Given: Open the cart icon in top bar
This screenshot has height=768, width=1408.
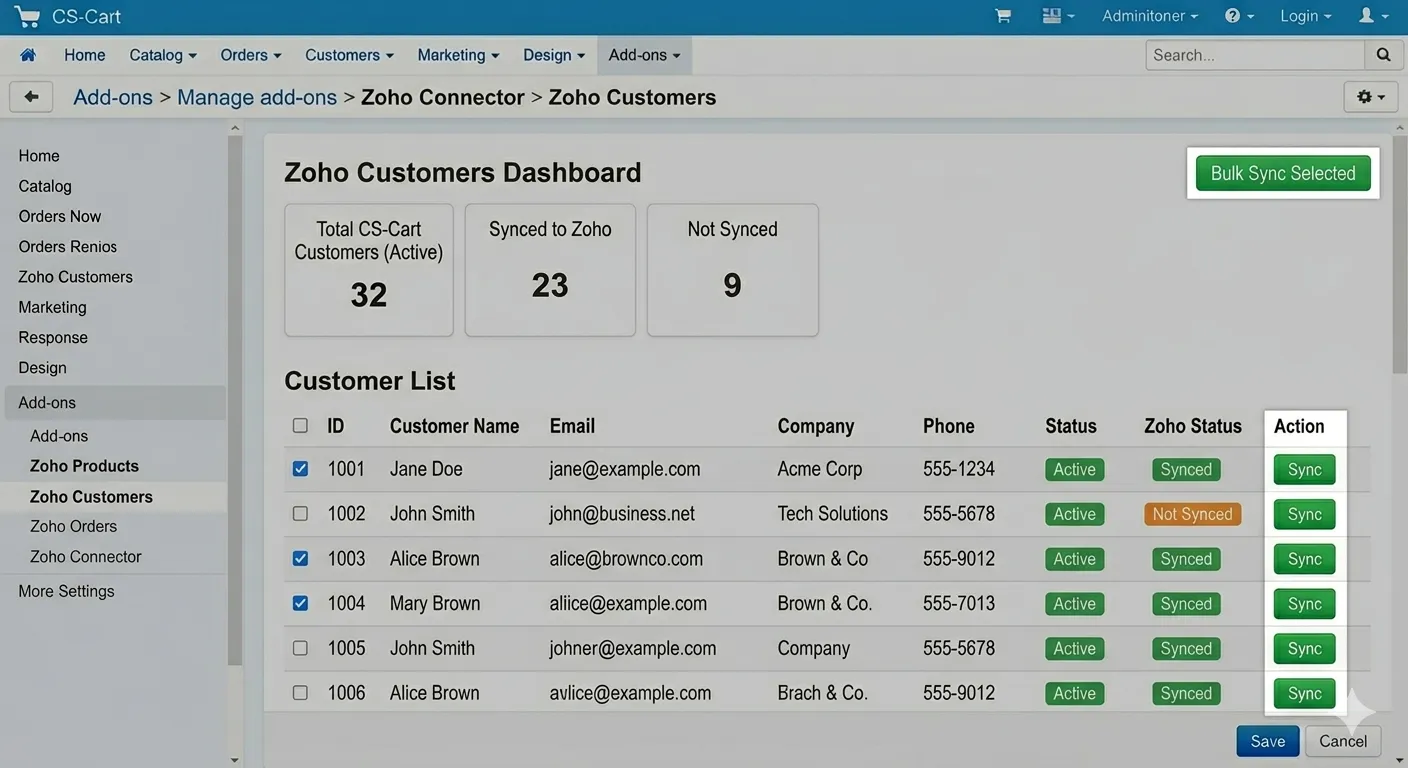Looking at the screenshot, I should tap(1003, 16).
